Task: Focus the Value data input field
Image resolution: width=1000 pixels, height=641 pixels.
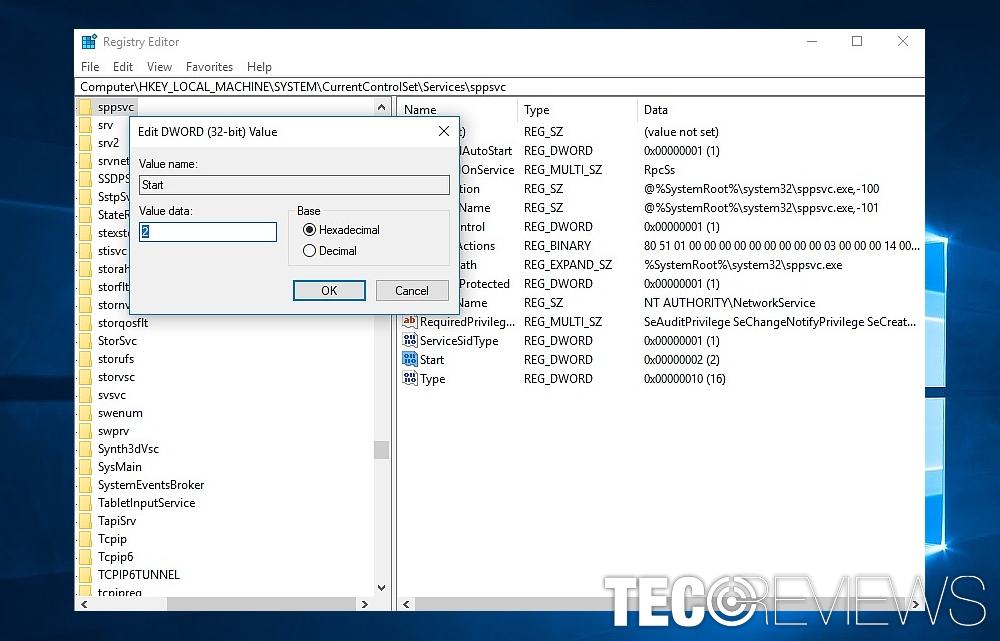Action: [x=208, y=232]
